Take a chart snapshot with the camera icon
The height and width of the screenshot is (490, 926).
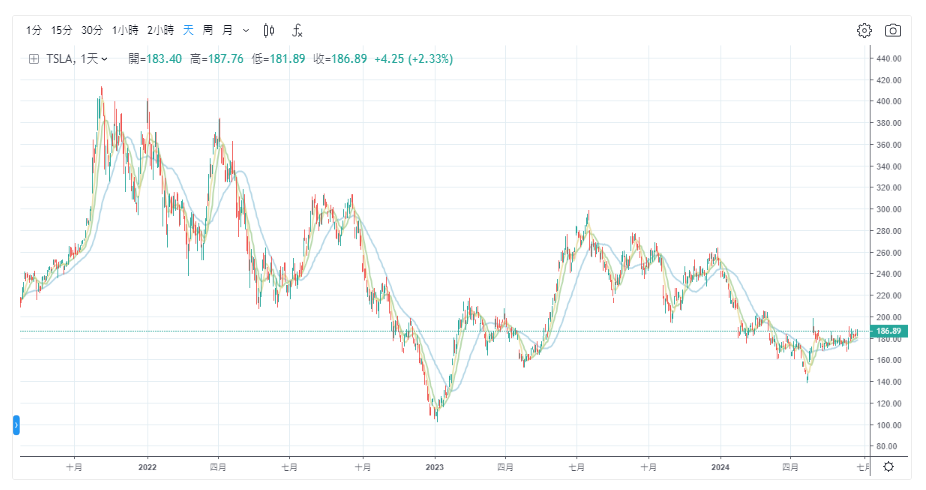coord(893,31)
